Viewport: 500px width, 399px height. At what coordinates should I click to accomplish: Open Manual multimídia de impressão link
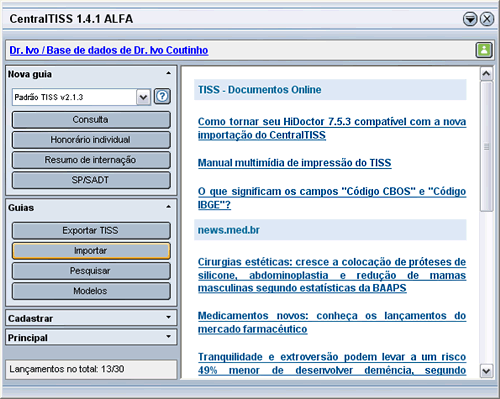coord(294,163)
